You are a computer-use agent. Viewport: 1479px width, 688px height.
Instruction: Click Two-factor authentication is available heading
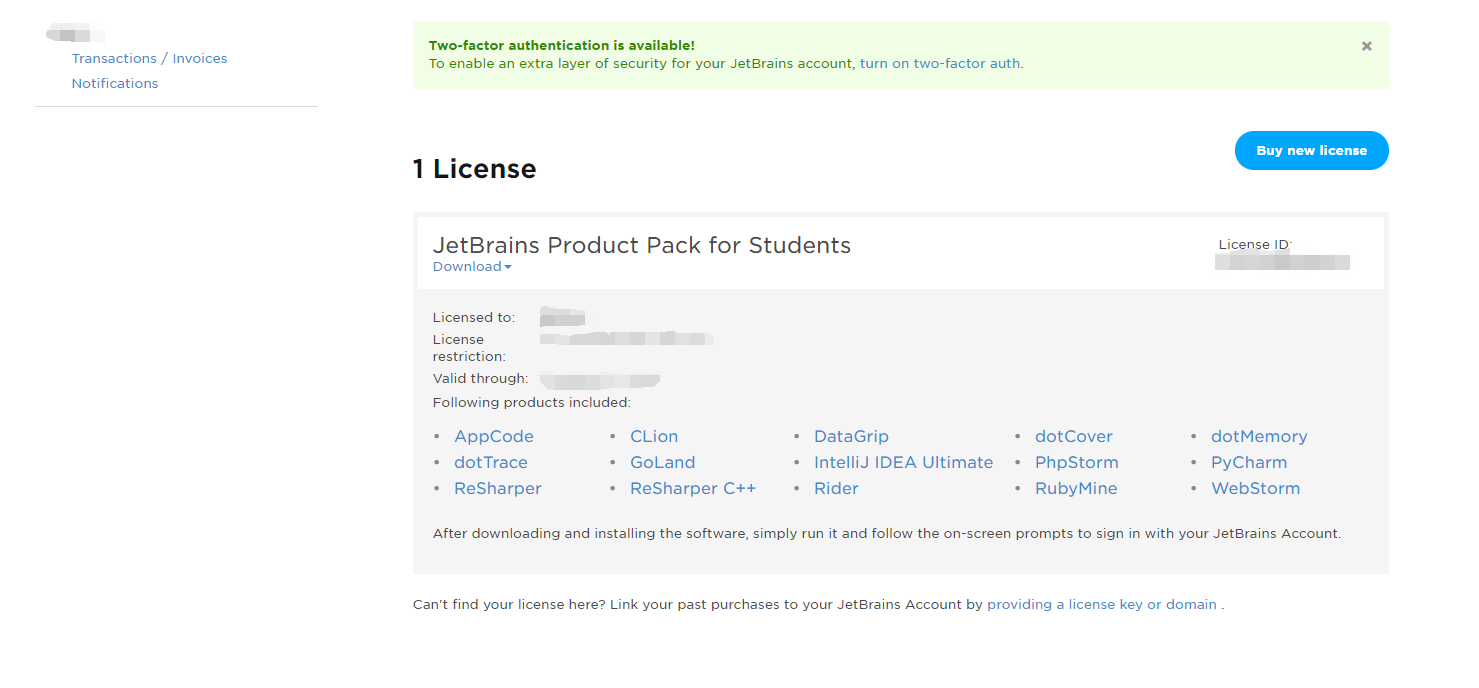click(x=562, y=45)
